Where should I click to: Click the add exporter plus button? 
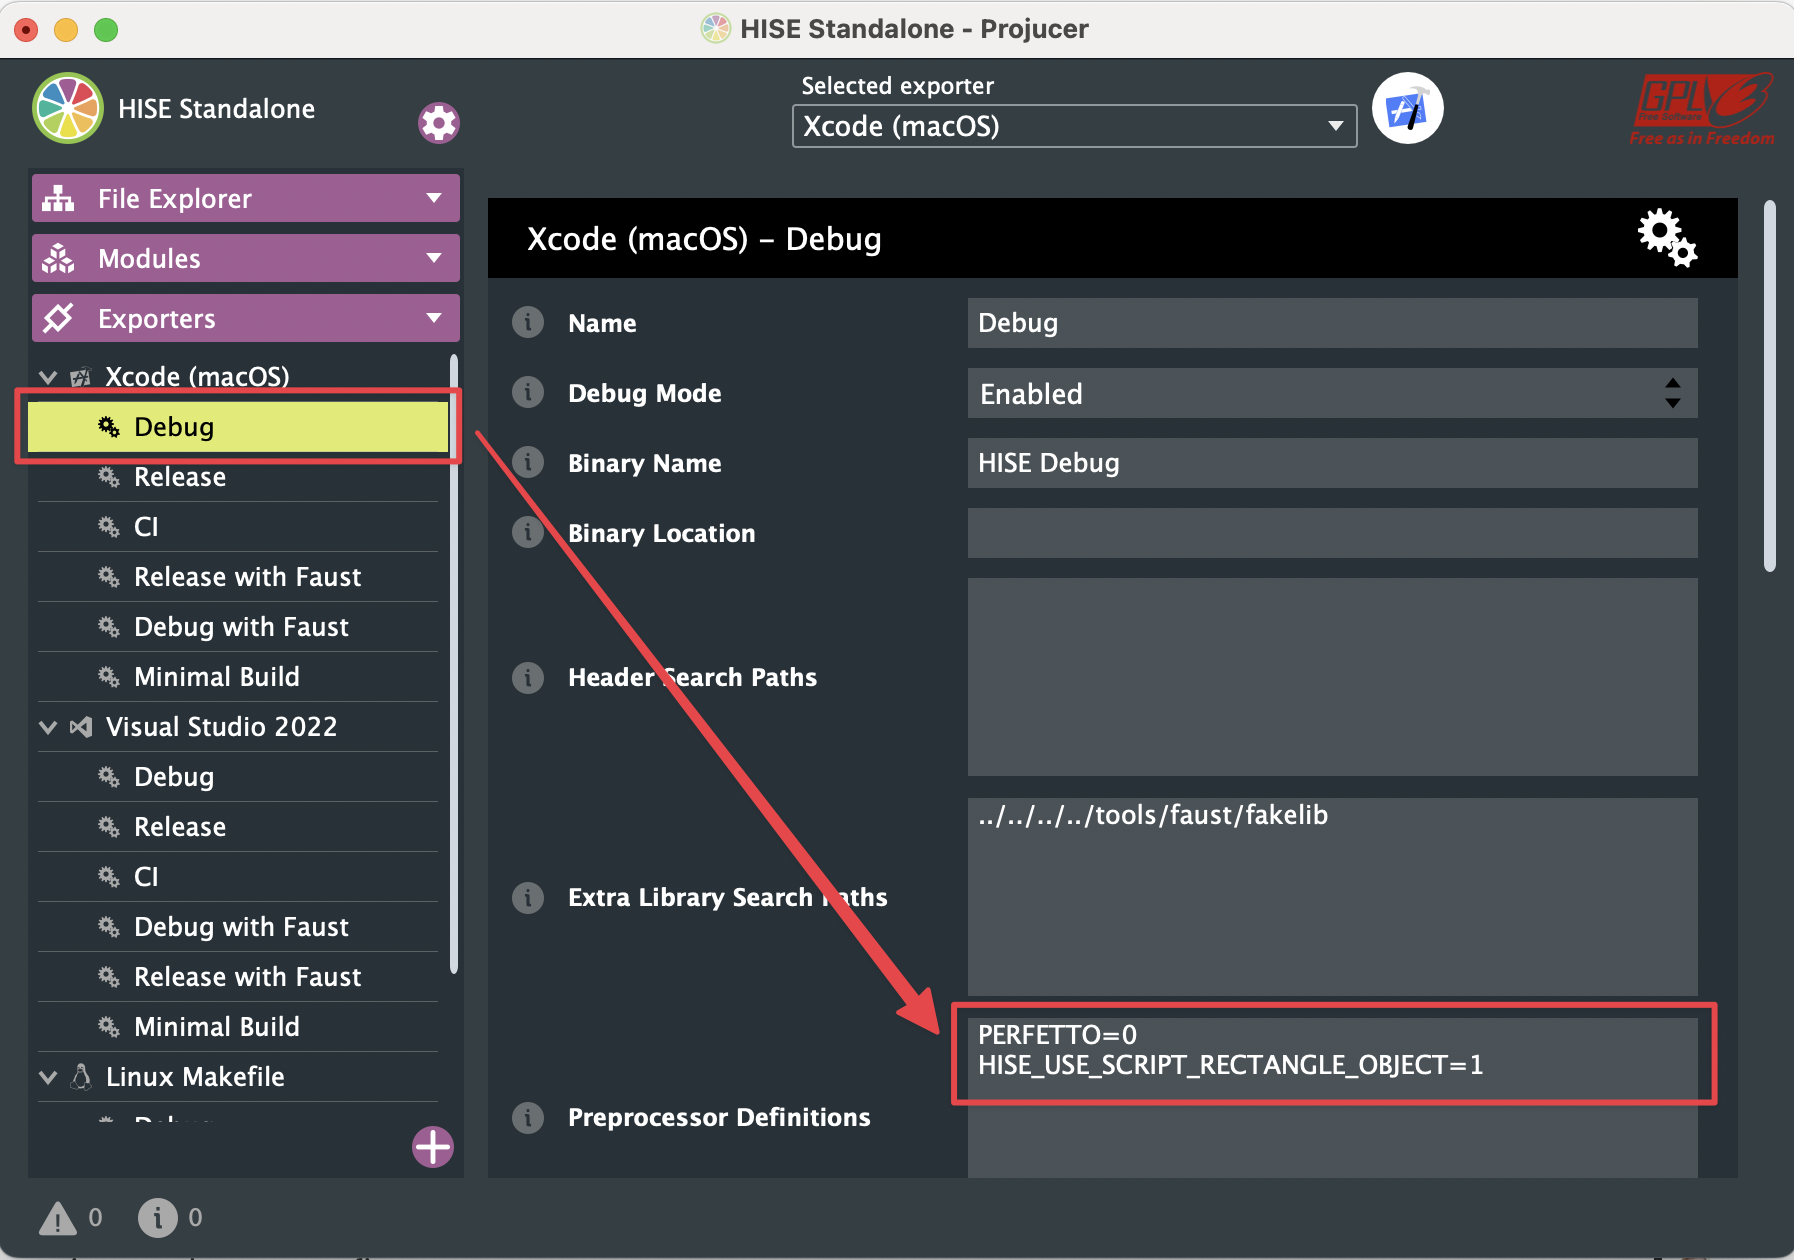432,1146
